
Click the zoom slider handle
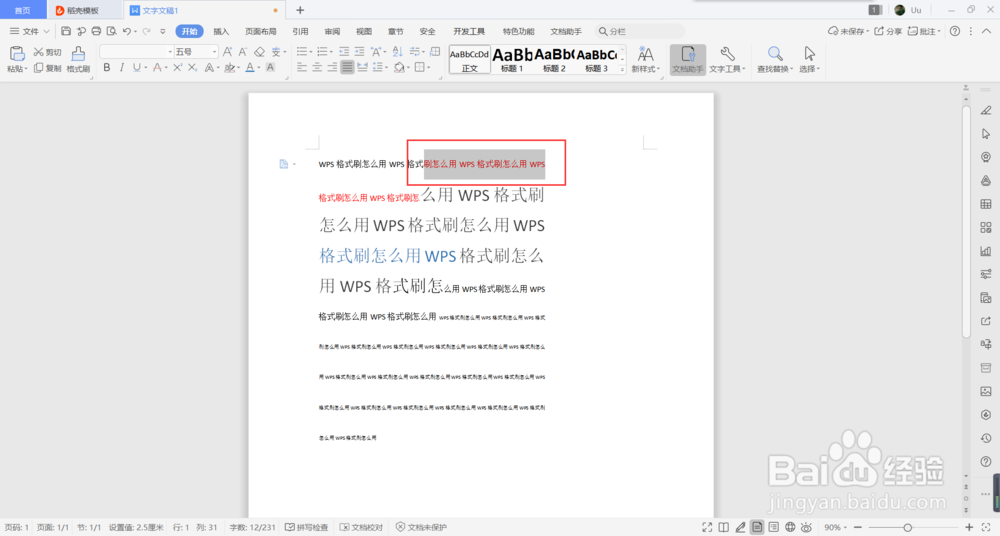908,527
